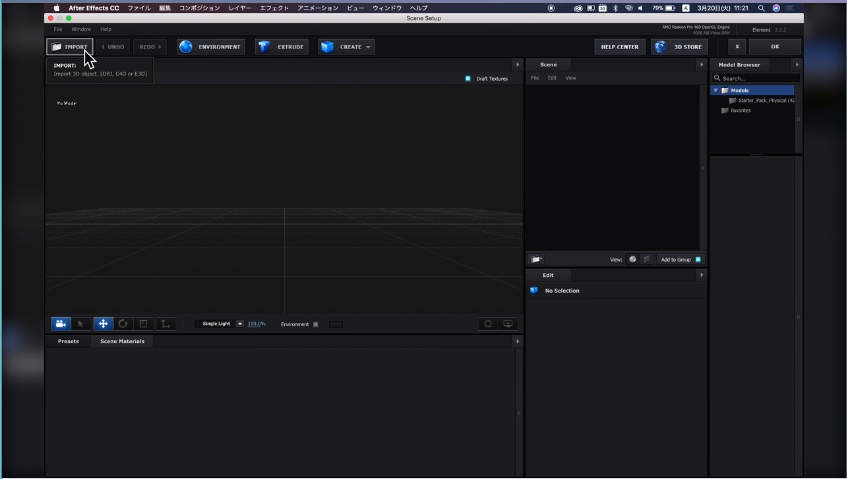The image size is (847, 479).
Task: Toggle the Environment checkbox below viewport
Action: click(316, 324)
